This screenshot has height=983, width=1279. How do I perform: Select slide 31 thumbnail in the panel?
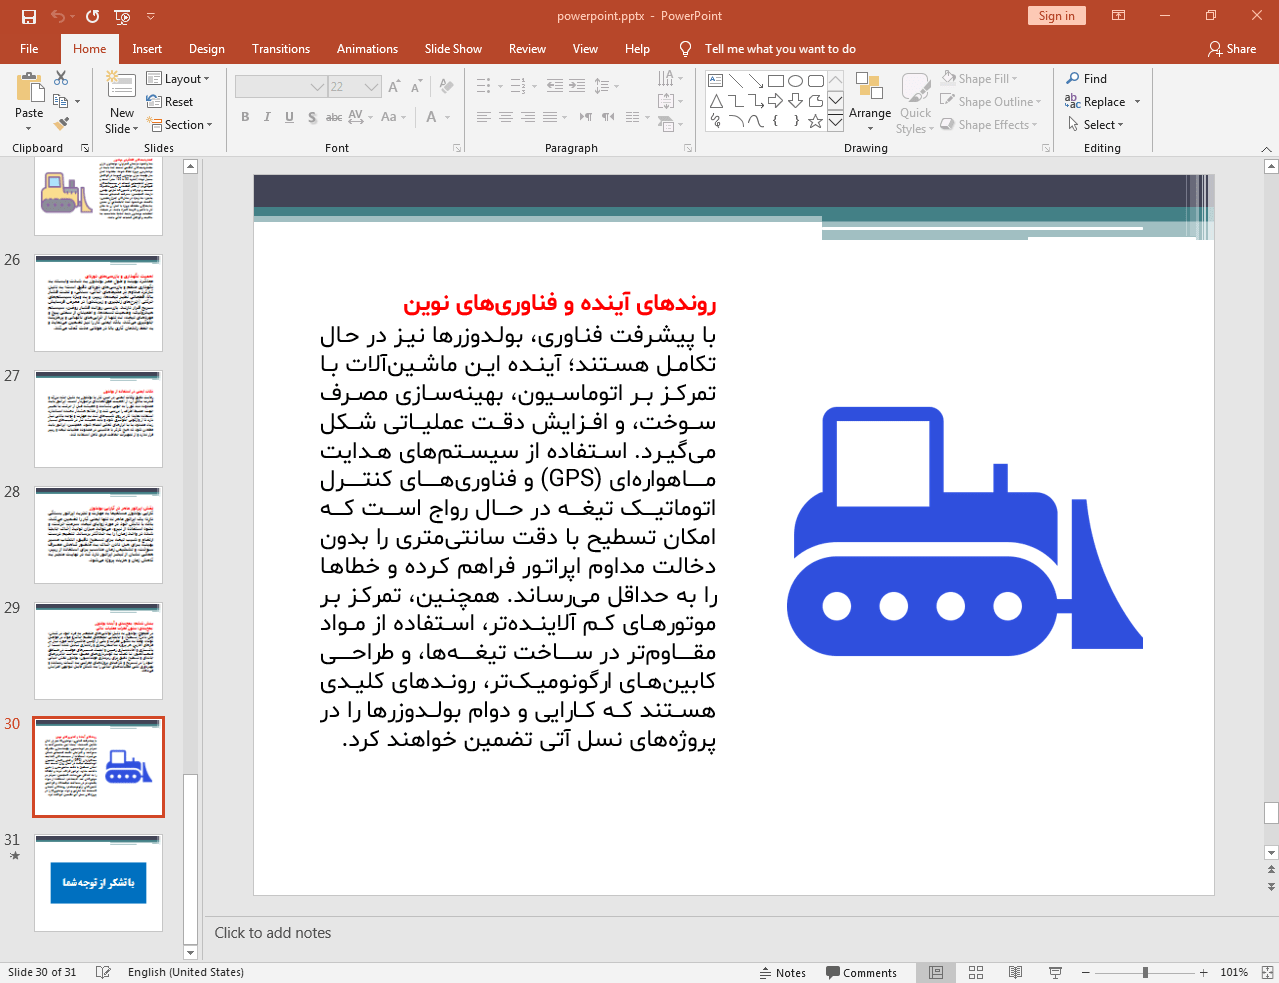click(x=98, y=883)
